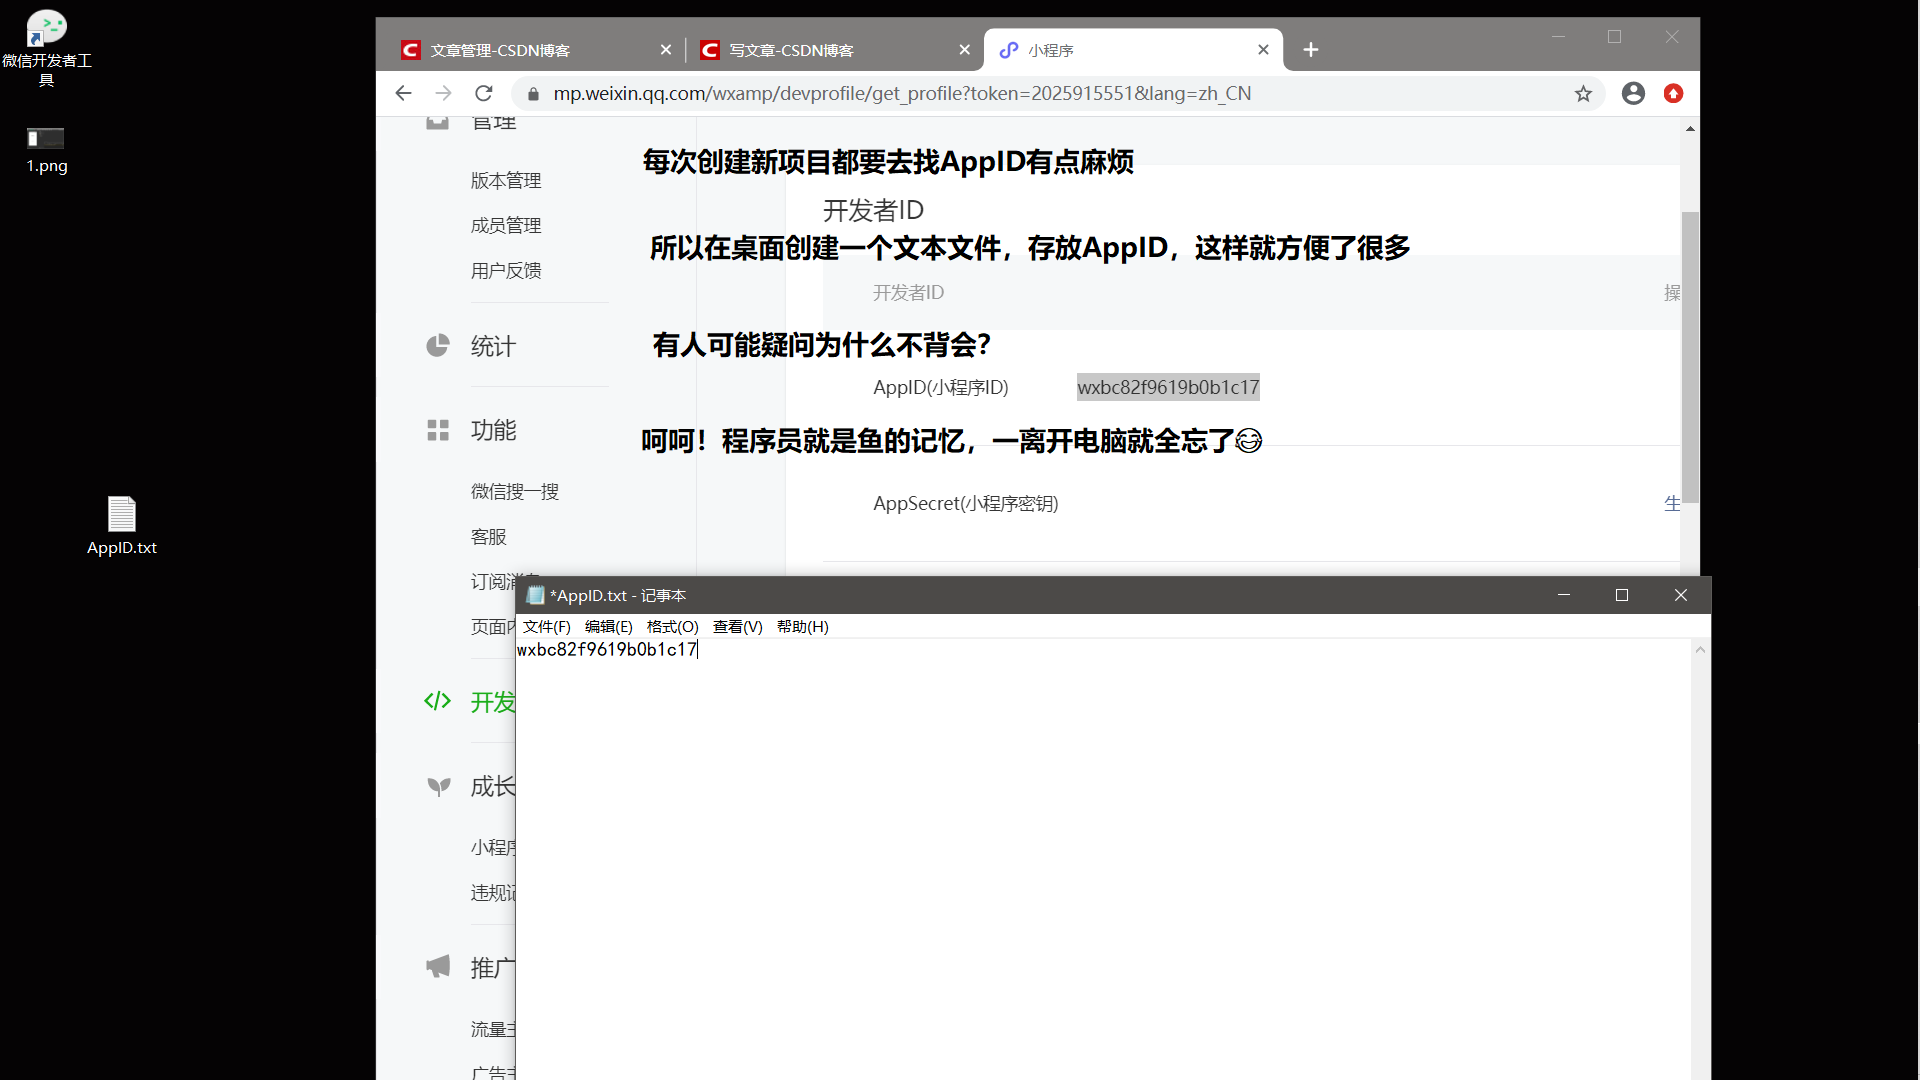The image size is (1920, 1080).
Task: Open Notepad 查看(V) menu
Action: tap(737, 627)
